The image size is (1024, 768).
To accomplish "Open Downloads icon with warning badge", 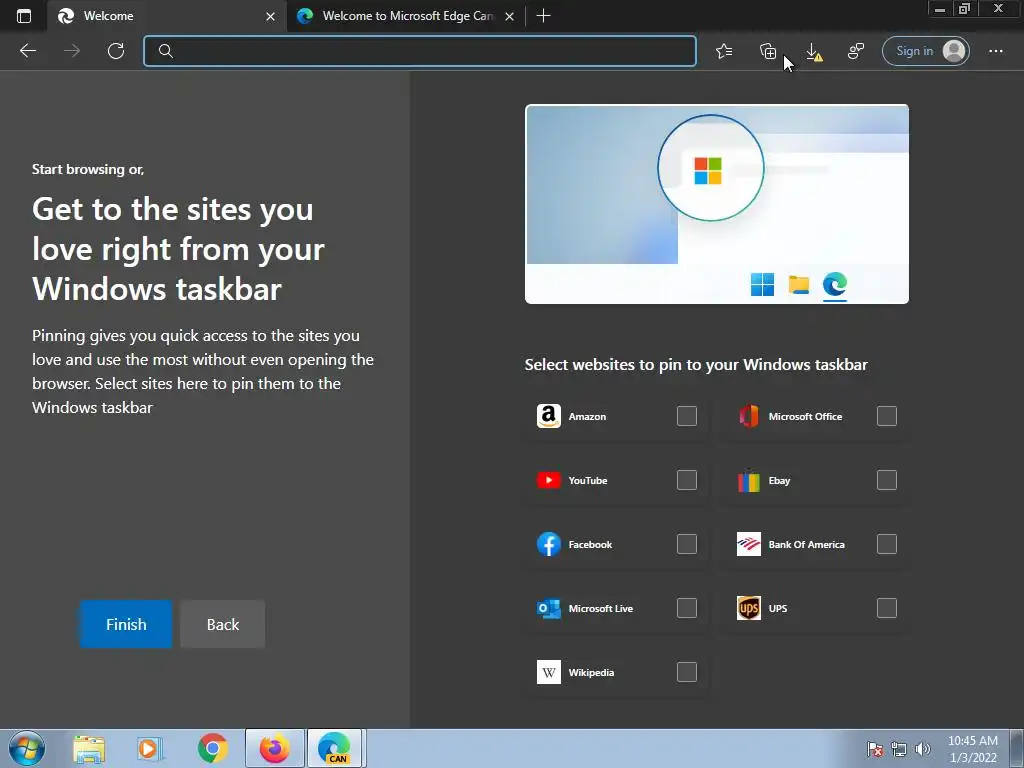I will coord(813,52).
